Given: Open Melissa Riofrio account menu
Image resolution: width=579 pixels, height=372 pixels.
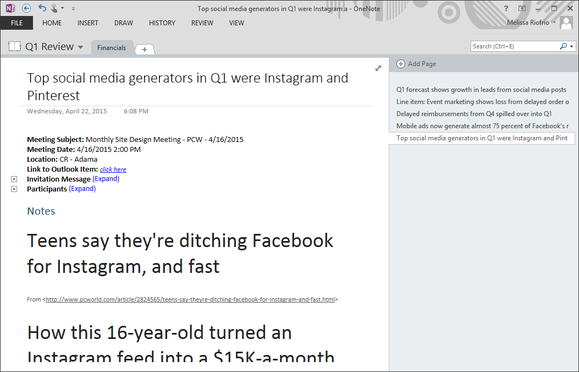Looking at the screenshot, I should (531, 23).
